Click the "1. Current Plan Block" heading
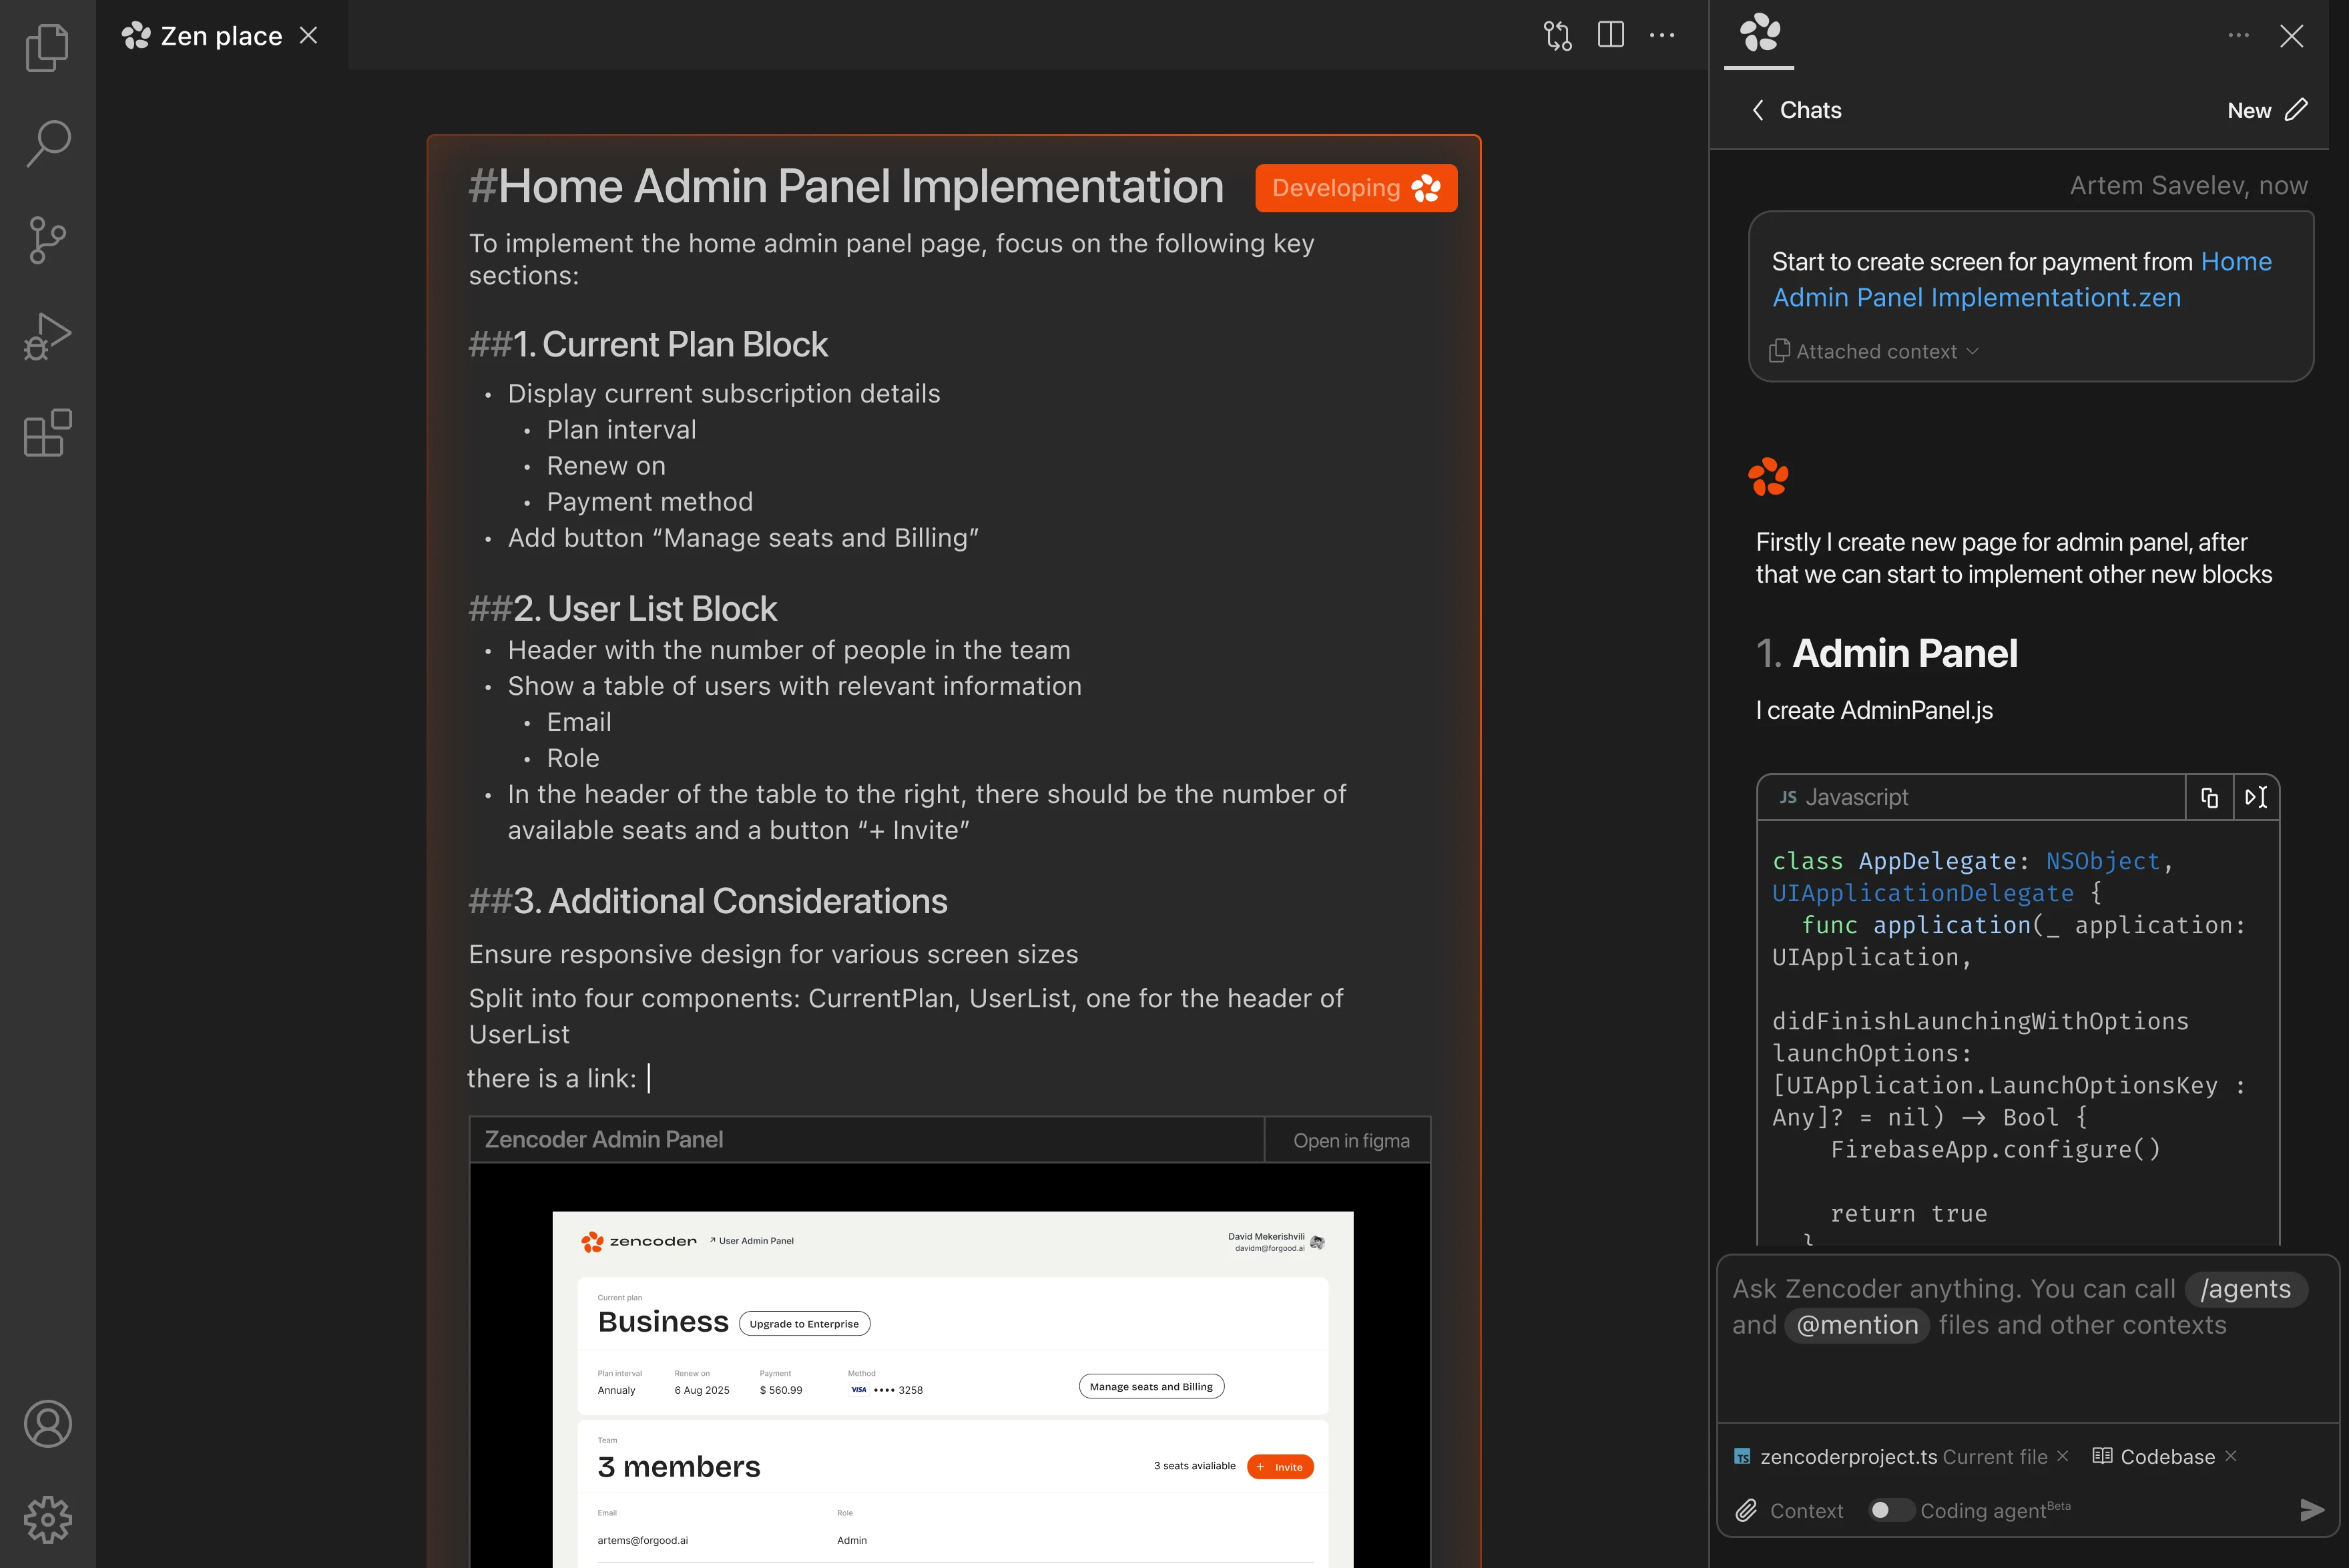The width and height of the screenshot is (2349, 1568). tap(648, 345)
